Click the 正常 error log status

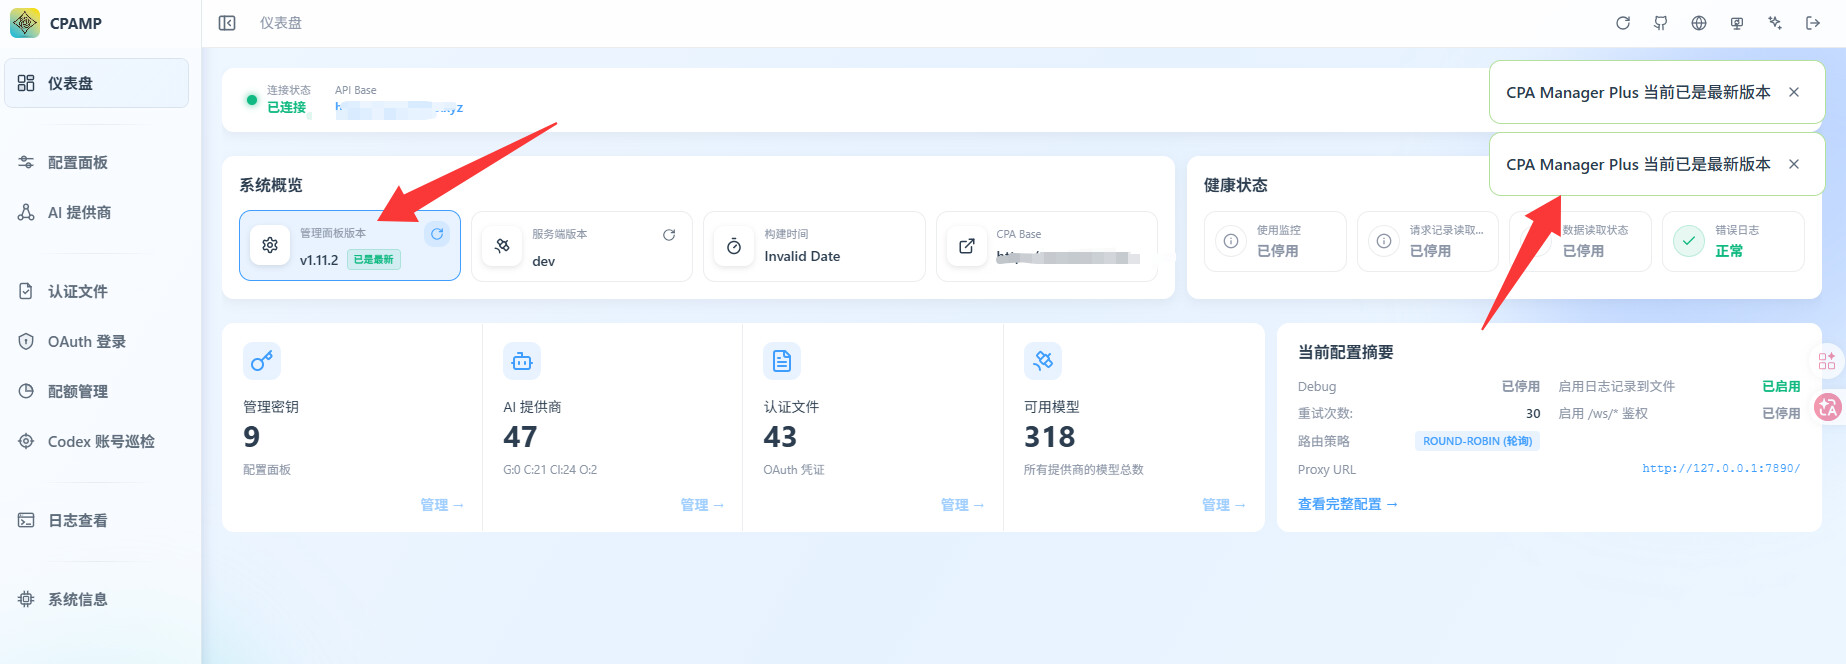point(1729,251)
